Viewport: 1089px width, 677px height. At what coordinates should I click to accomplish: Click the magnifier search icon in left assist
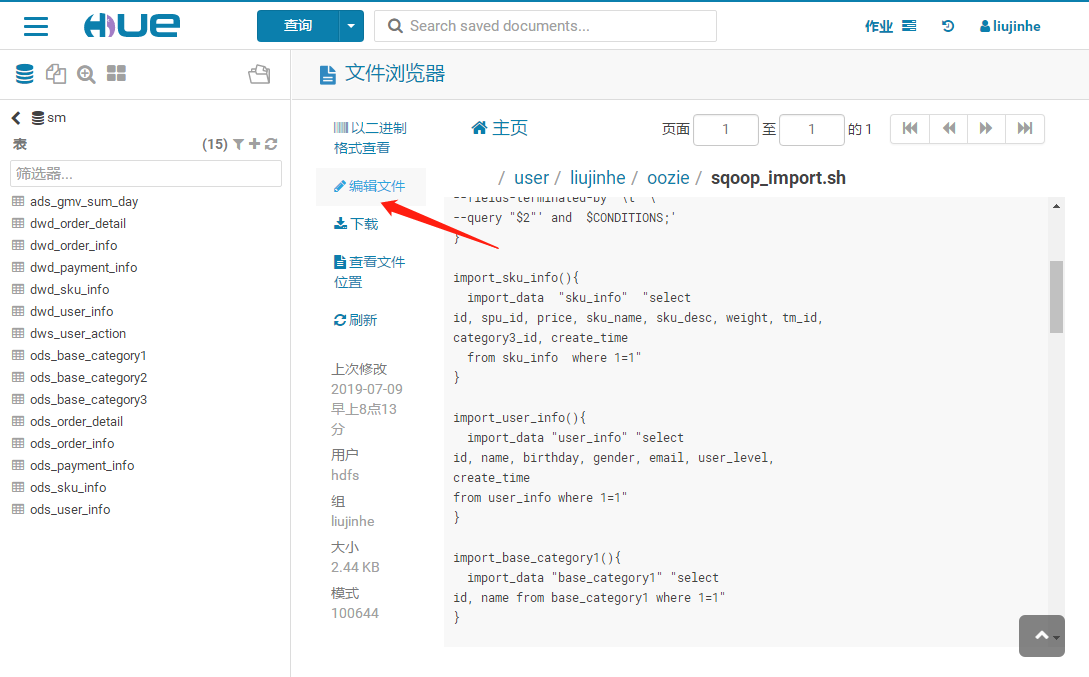pyautogui.click(x=85, y=73)
